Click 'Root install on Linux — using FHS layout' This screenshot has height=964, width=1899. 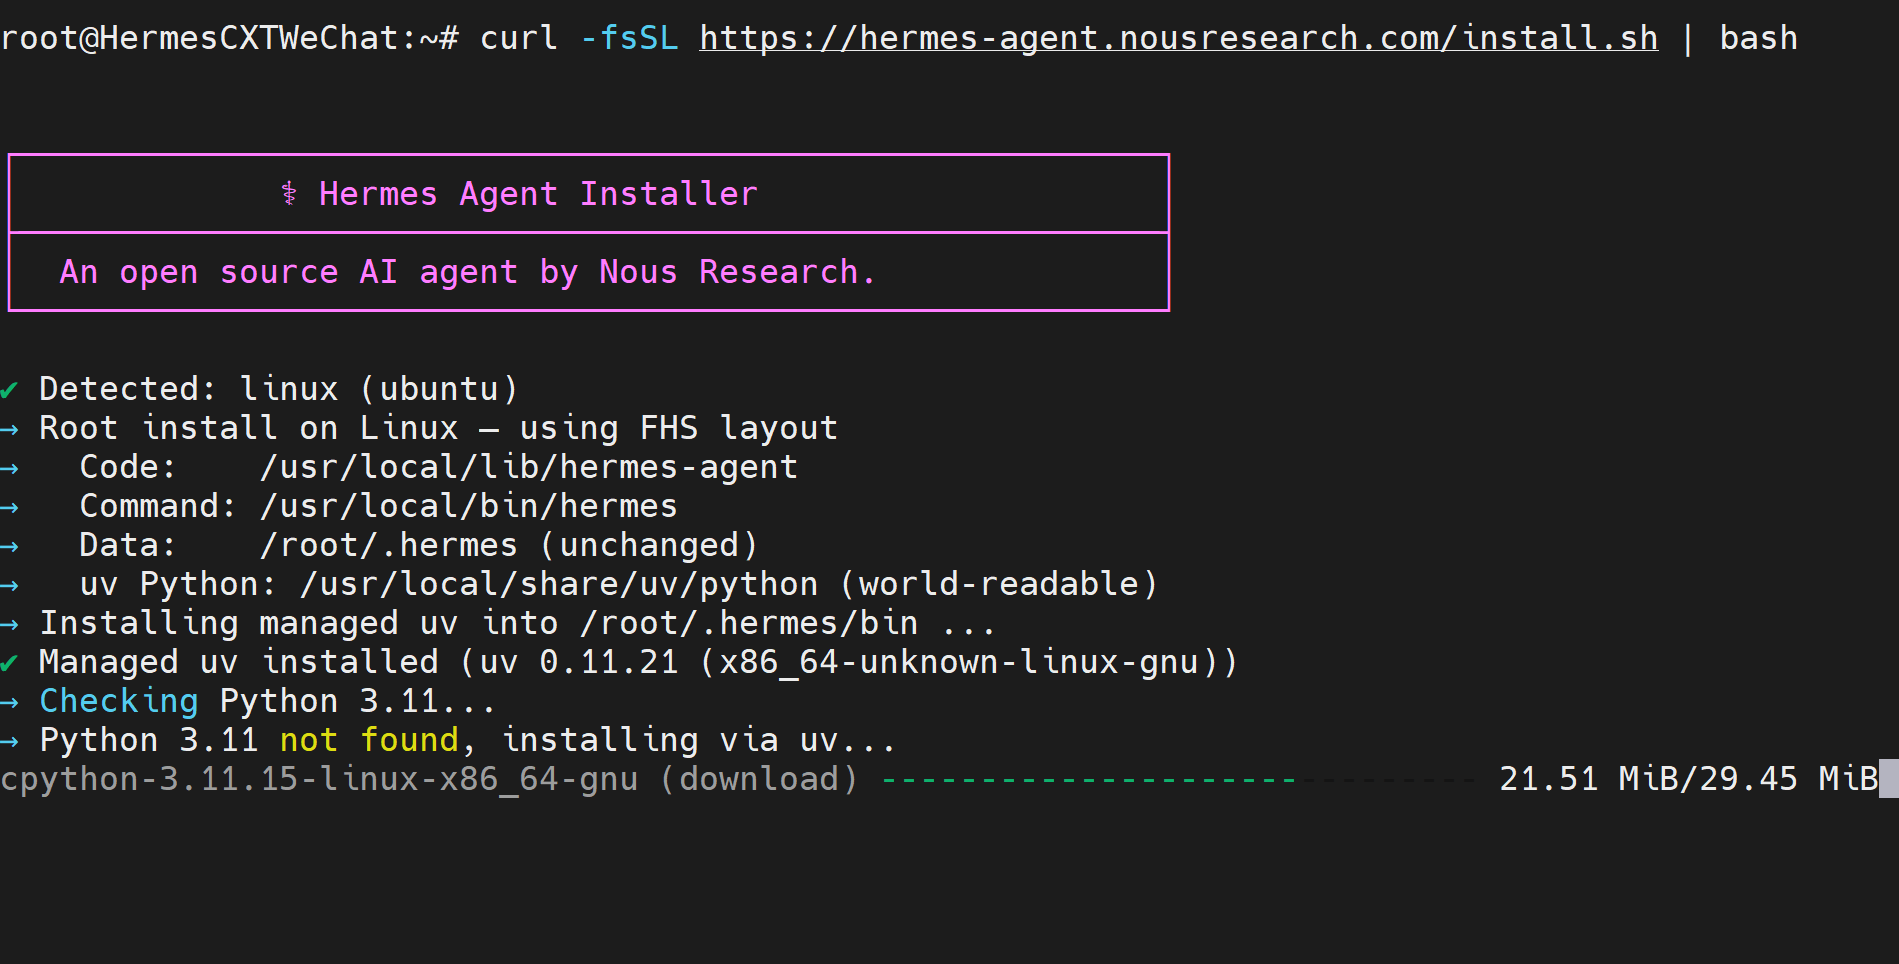(438, 428)
